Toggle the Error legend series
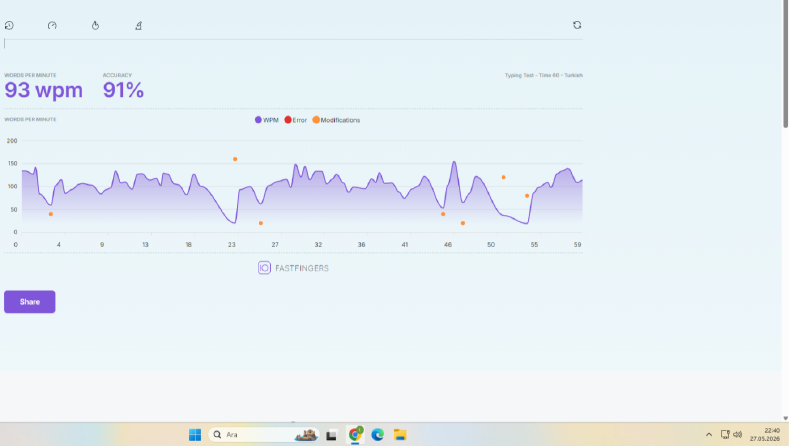Viewport: 793px width, 446px height. (x=296, y=120)
